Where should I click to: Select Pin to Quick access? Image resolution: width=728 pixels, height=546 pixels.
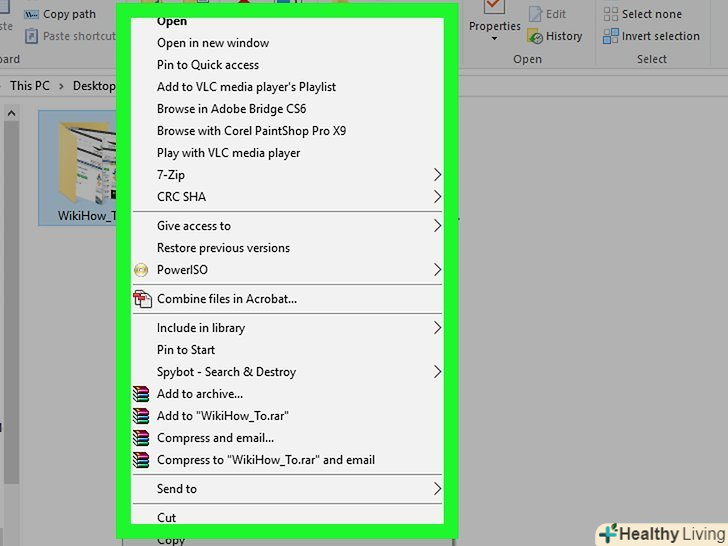point(287,65)
